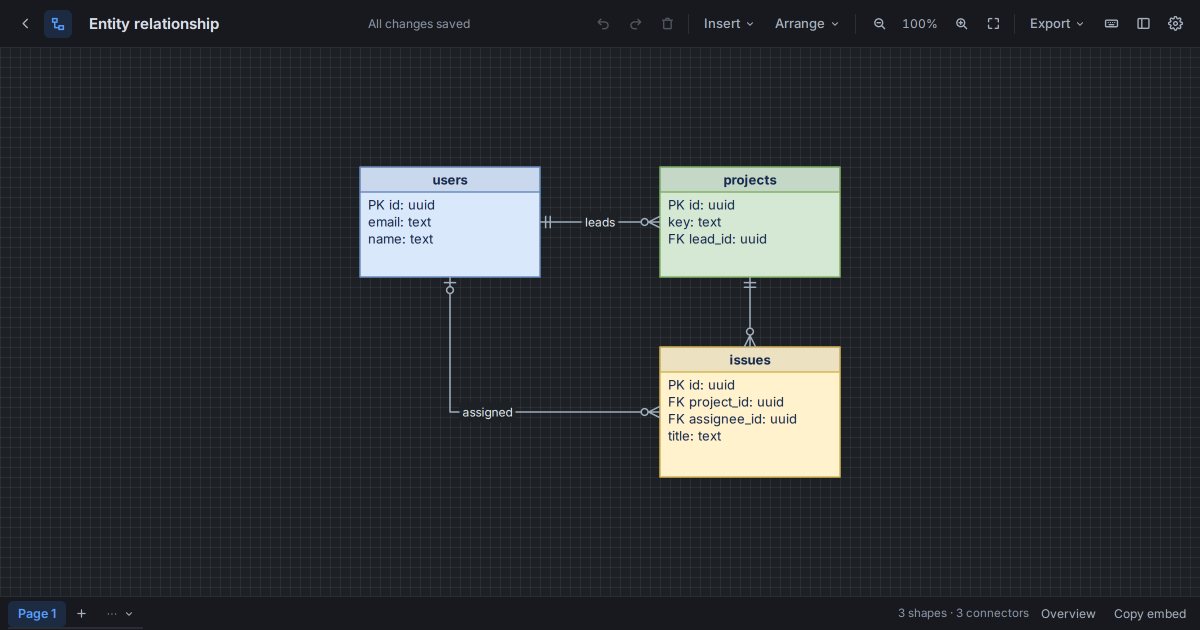Image resolution: width=1200 pixels, height=630 pixels.
Task: Open the Overview link
Action: tap(1068, 614)
